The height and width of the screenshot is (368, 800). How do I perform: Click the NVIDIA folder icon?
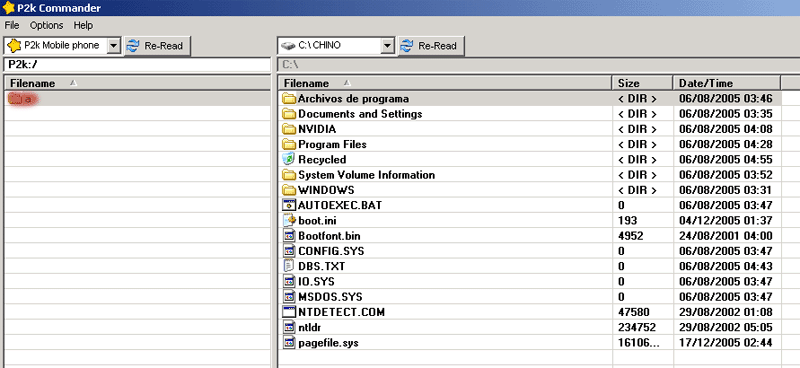pyautogui.click(x=289, y=129)
